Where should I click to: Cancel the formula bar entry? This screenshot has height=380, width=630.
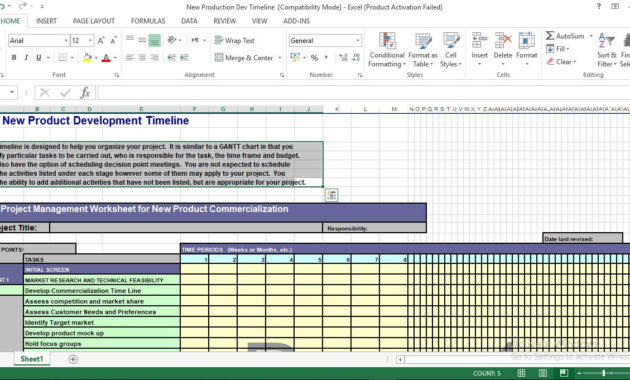[45, 93]
